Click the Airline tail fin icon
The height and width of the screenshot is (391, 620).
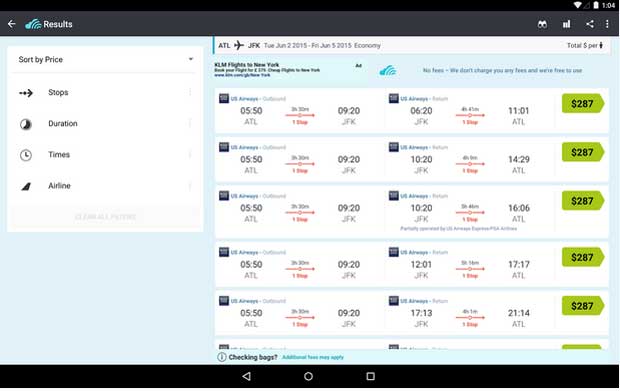coord(26,186)
